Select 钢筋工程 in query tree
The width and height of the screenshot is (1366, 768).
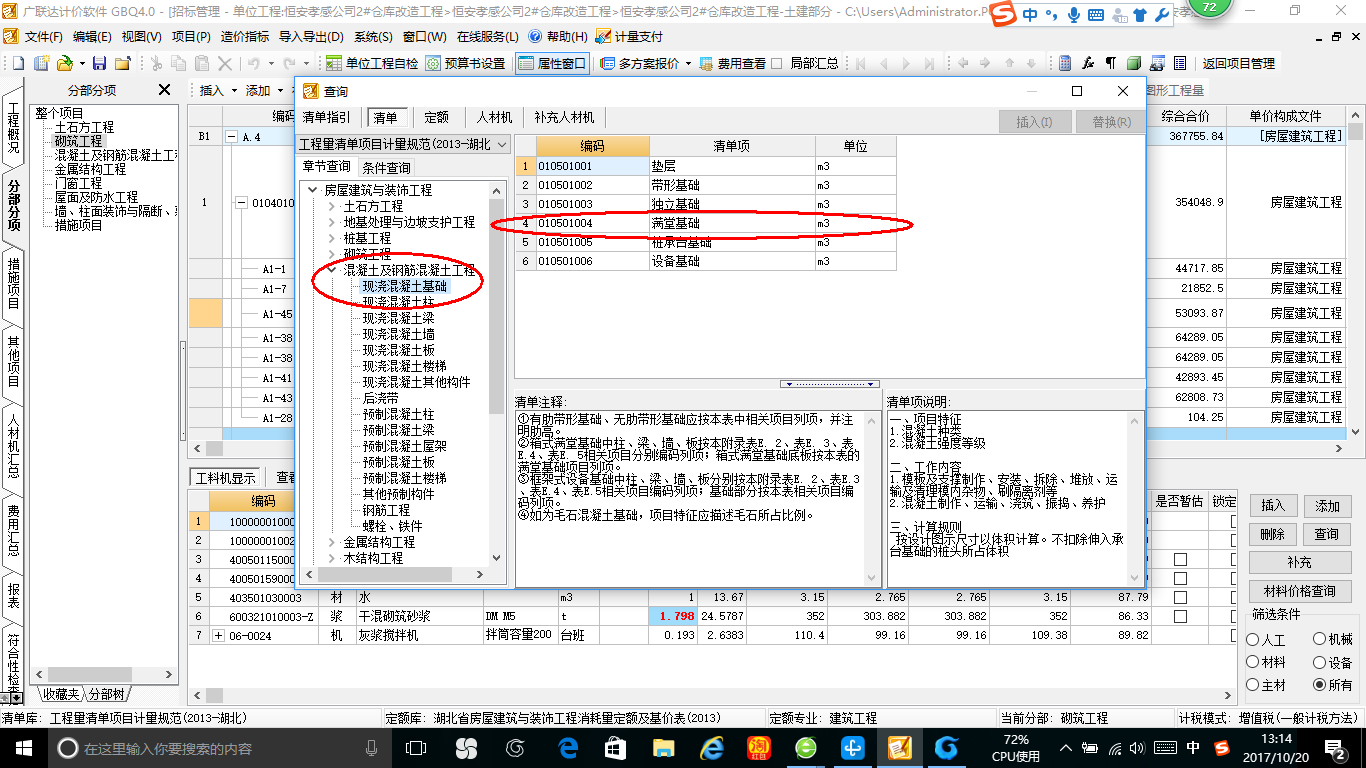point(386,510)
